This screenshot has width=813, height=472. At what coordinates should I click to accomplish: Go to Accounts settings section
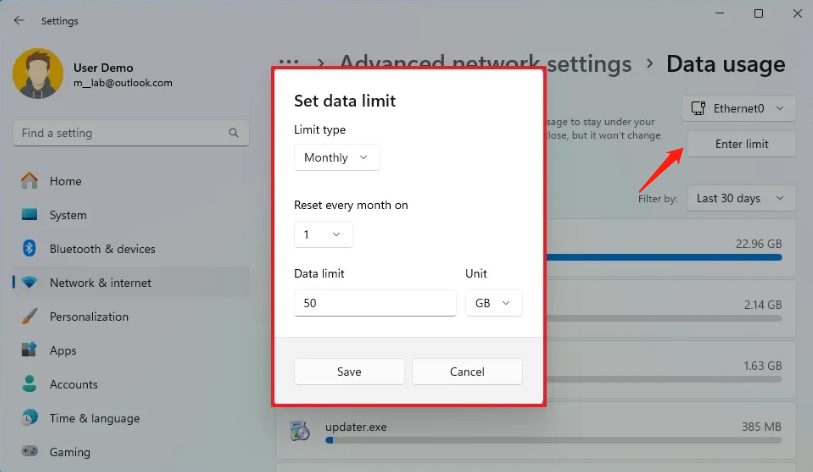click(73, 385)
